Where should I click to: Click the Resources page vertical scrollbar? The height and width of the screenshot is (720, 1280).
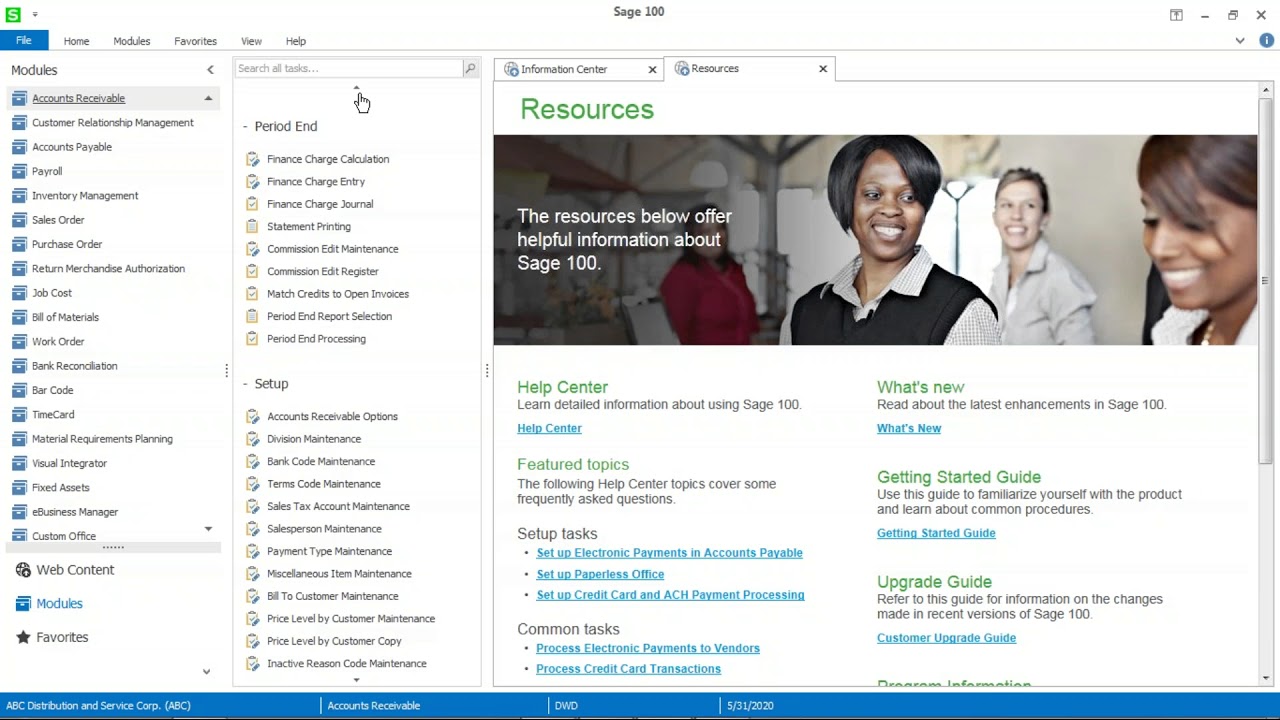1265,280
